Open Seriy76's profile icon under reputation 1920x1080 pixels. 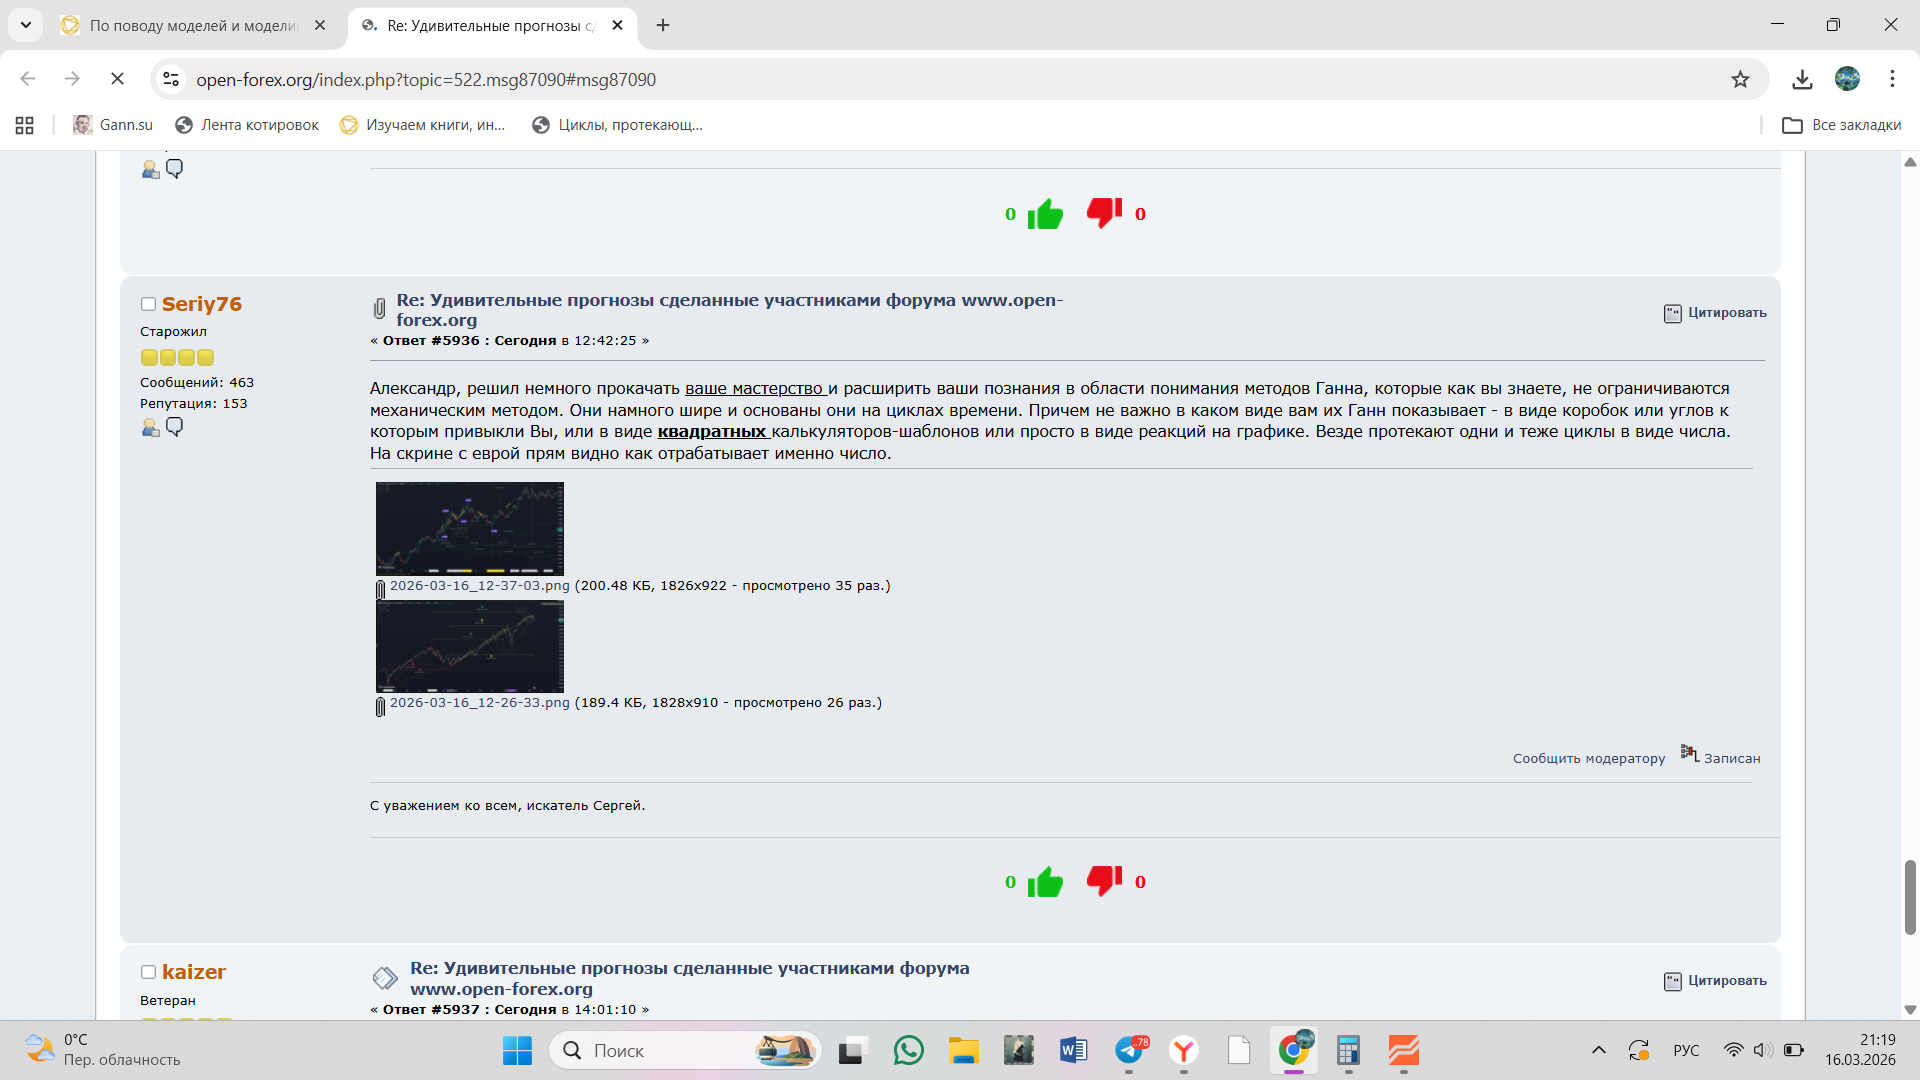[150, 428]
